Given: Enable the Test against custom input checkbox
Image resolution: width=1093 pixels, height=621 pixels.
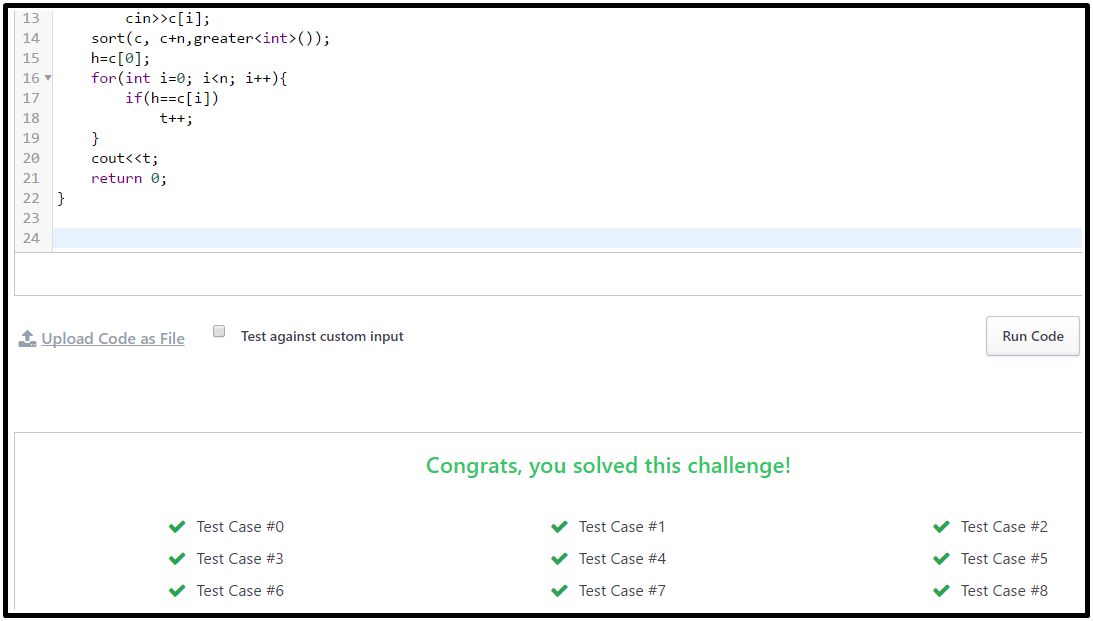Looking at the screenshot, I should click(x=219, y=330).
